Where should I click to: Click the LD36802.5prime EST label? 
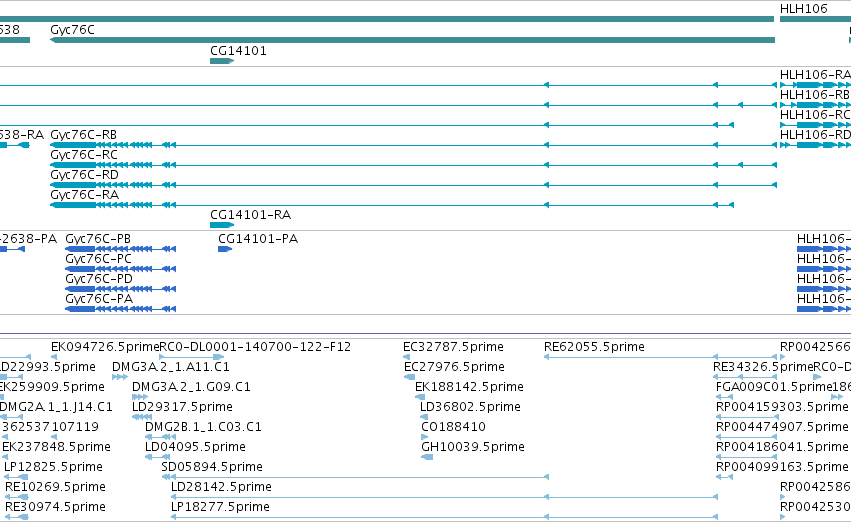(471, 408)
